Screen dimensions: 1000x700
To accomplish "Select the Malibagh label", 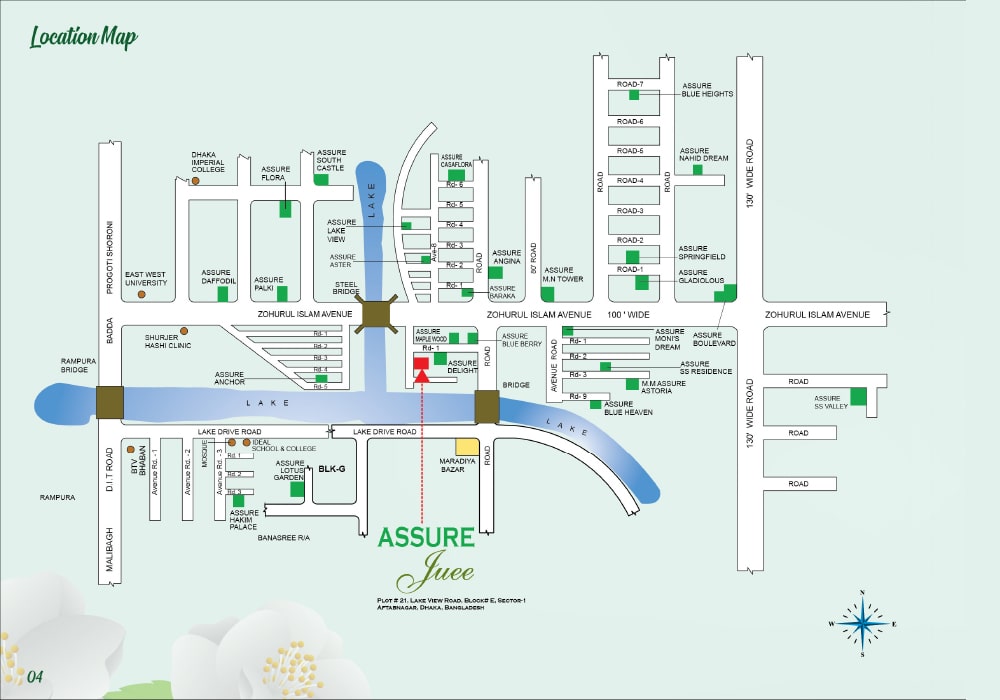I will [x=110, y=549].
